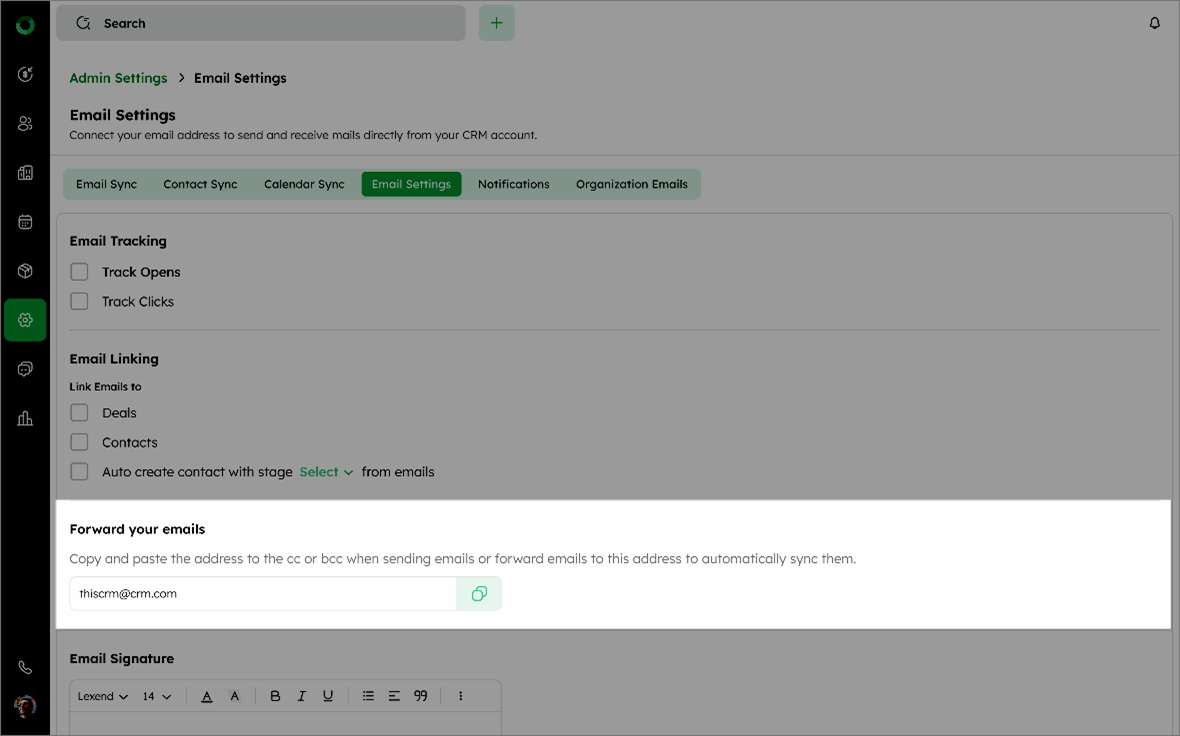The height and width of the screenshot is (736, 1180).
Task: Switch to the Organization Emails tab
Action: click(631, 184)
